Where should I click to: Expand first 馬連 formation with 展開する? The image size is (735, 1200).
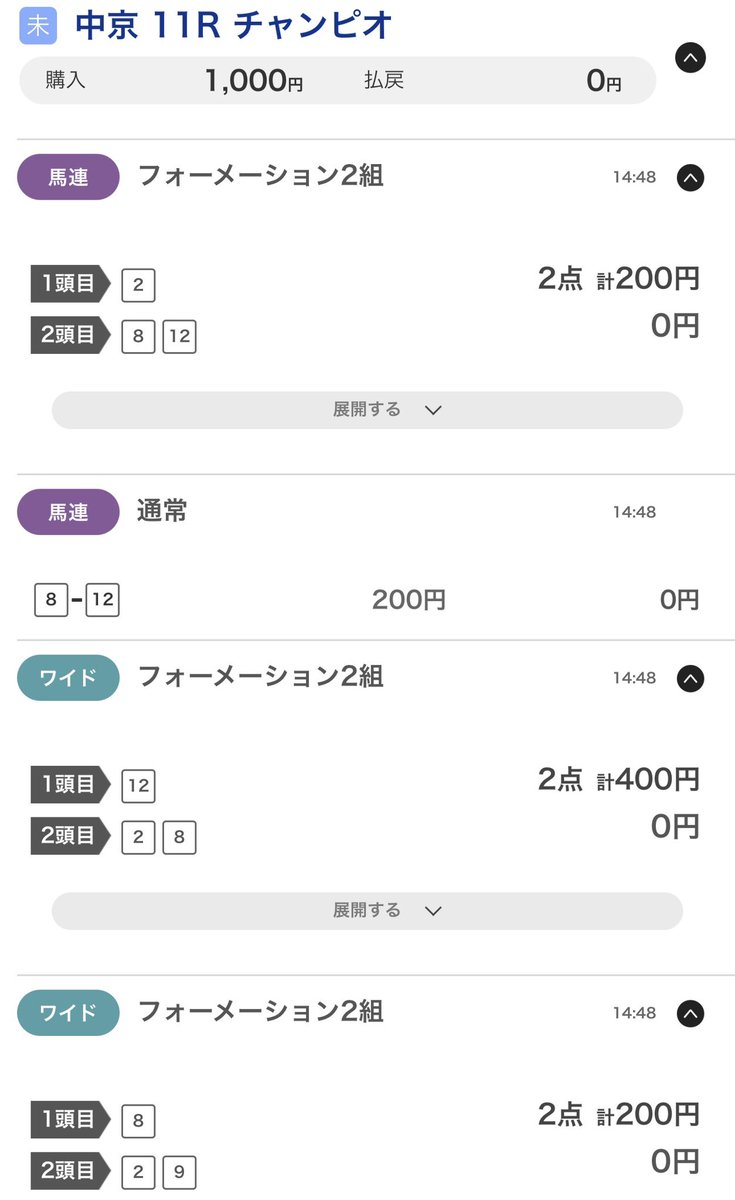click(367, 410)
